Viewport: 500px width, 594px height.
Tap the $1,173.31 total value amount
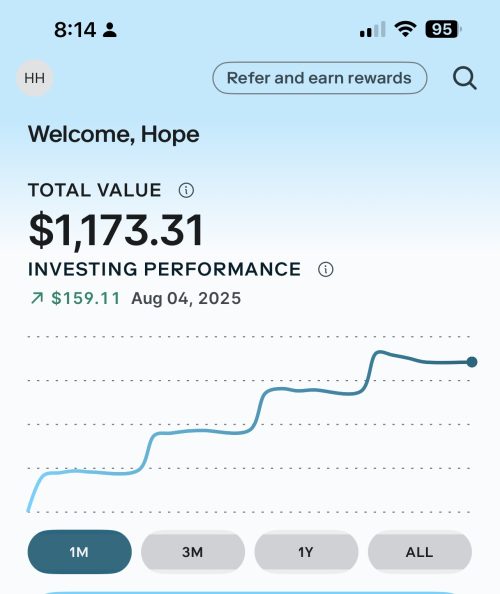pyautogui.click(x=116, y=230)
